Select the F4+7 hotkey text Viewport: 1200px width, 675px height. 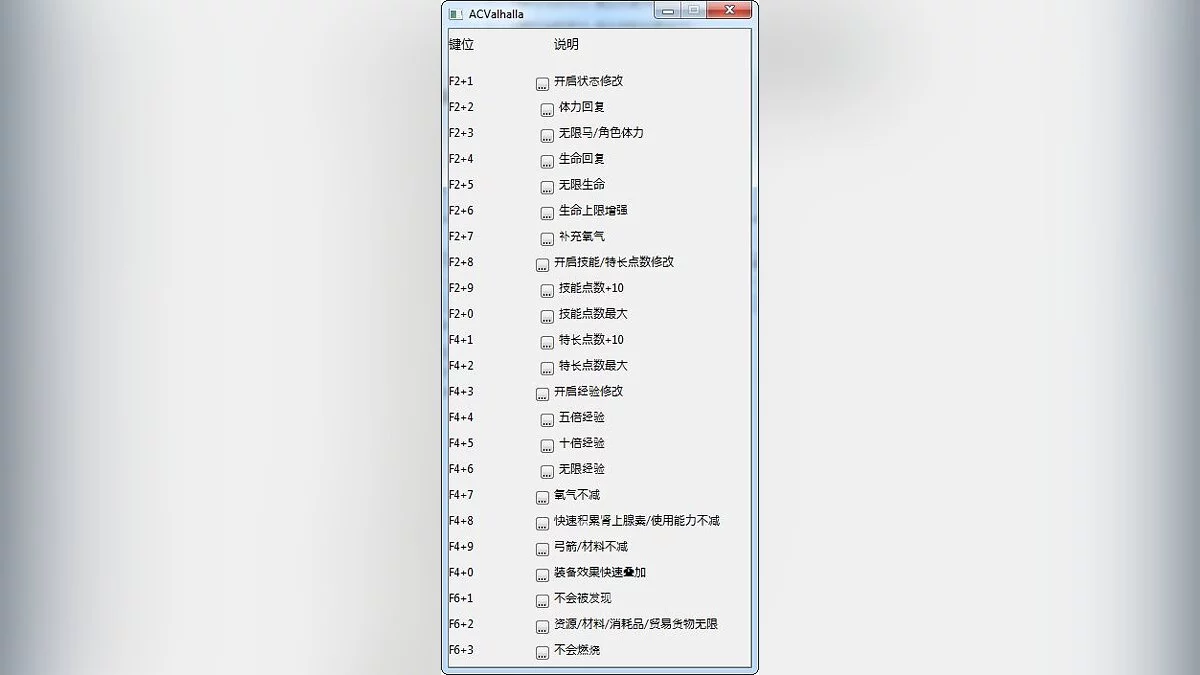(461, 495)
